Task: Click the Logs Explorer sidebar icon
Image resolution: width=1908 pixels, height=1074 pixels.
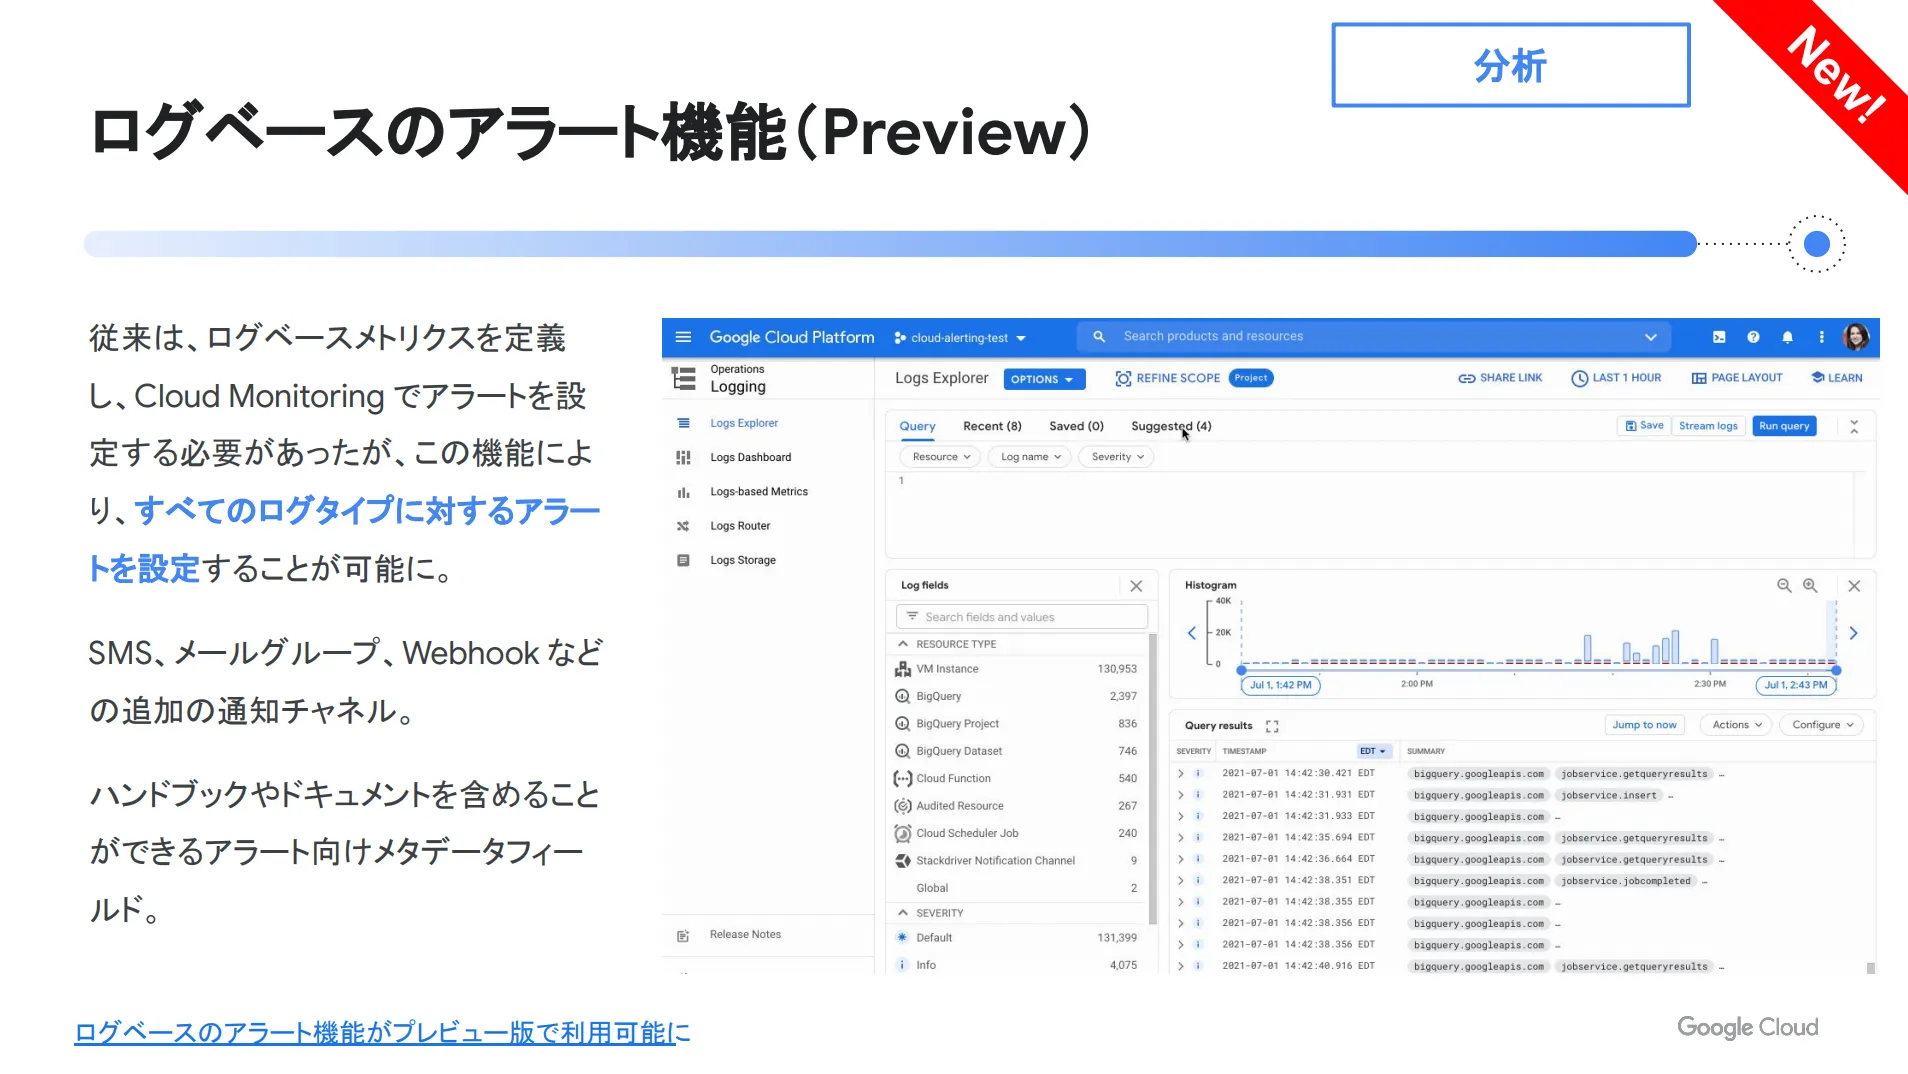Action: point(683,423)
